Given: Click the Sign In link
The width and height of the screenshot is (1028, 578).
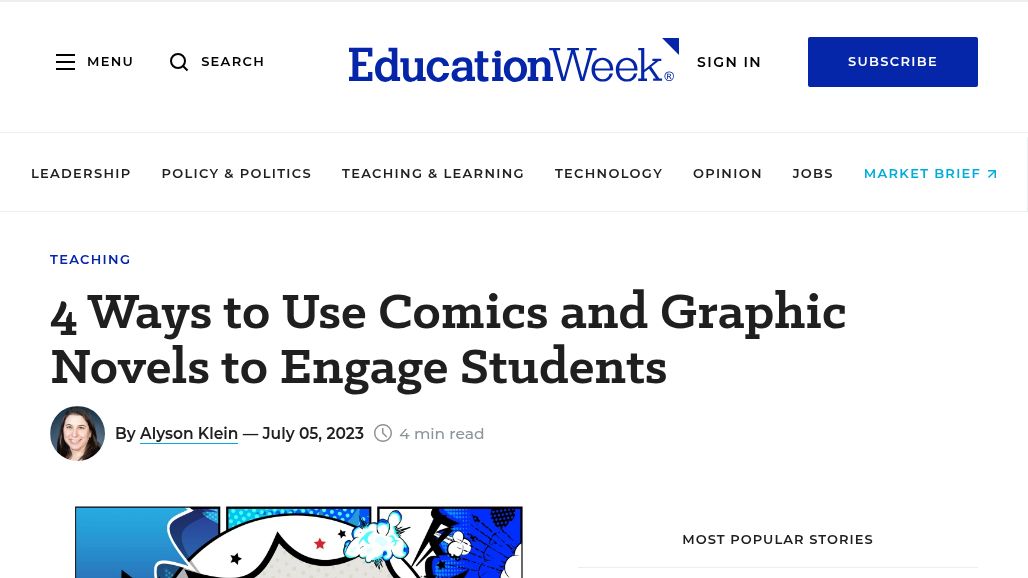Looking at the screenshot, I should (x=729, y=62).
